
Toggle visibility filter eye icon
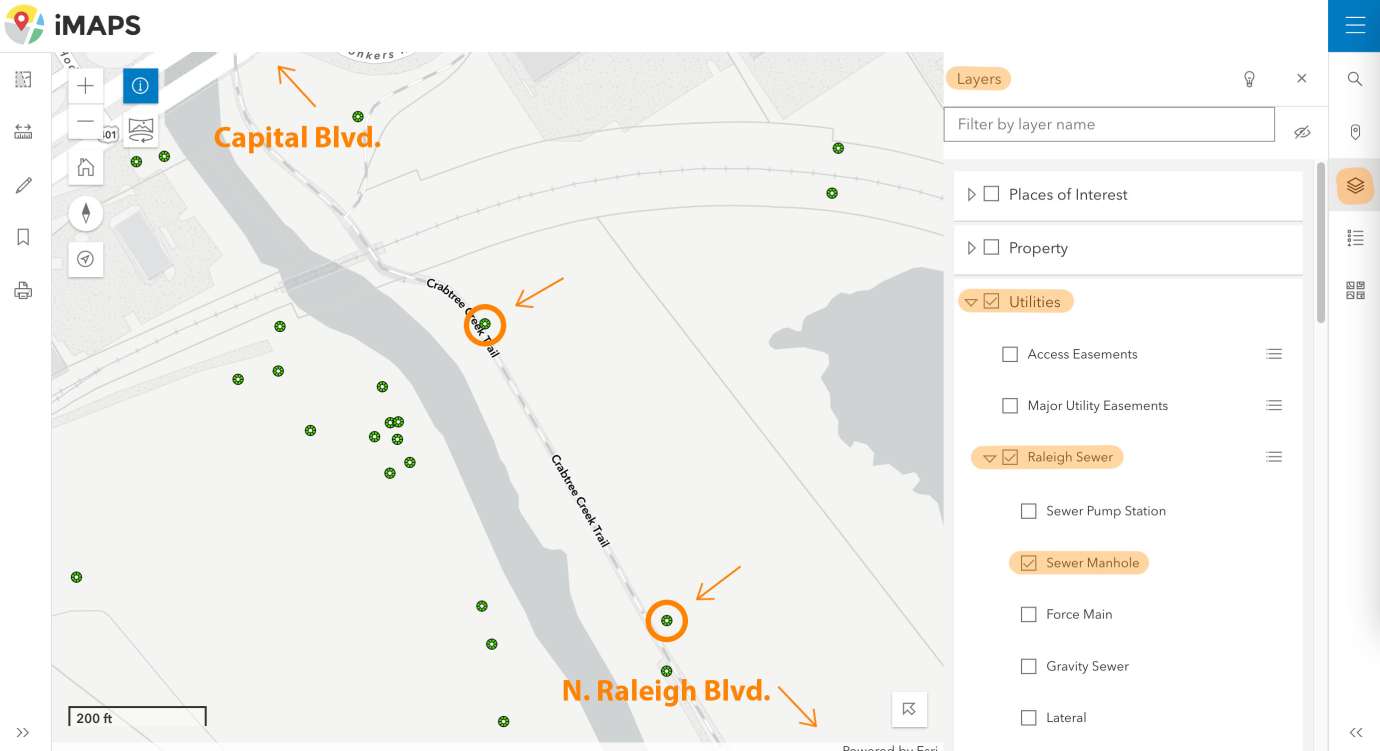pyautogui.click(x=1301, y=132)
